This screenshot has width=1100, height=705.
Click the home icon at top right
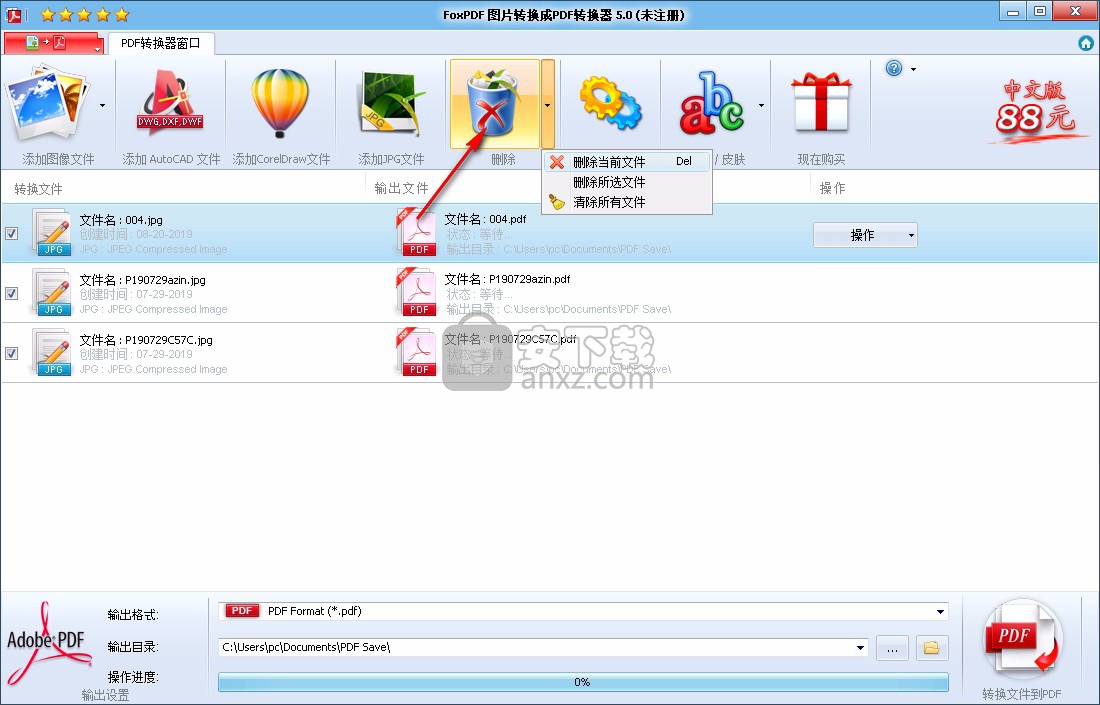(x=1085, y=43)
